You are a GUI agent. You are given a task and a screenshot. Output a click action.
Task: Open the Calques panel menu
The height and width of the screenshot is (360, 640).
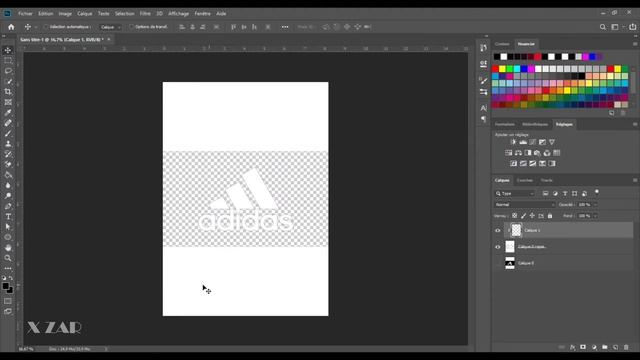(635, 180)
